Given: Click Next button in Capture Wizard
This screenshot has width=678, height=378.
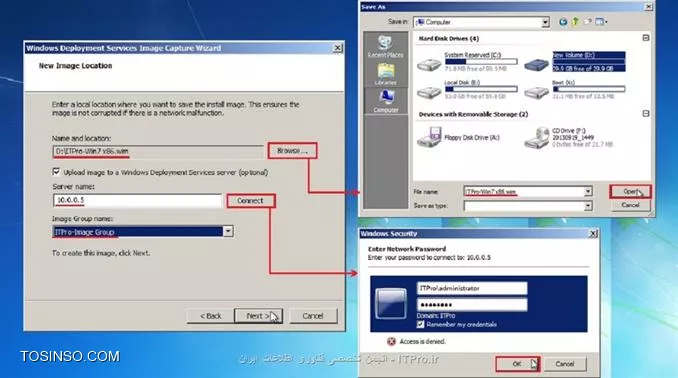Looking at the screenshot, I should tap(258, 316).
